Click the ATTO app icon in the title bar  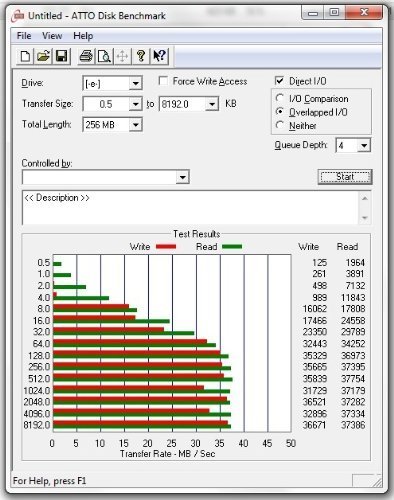click(18, 16)
